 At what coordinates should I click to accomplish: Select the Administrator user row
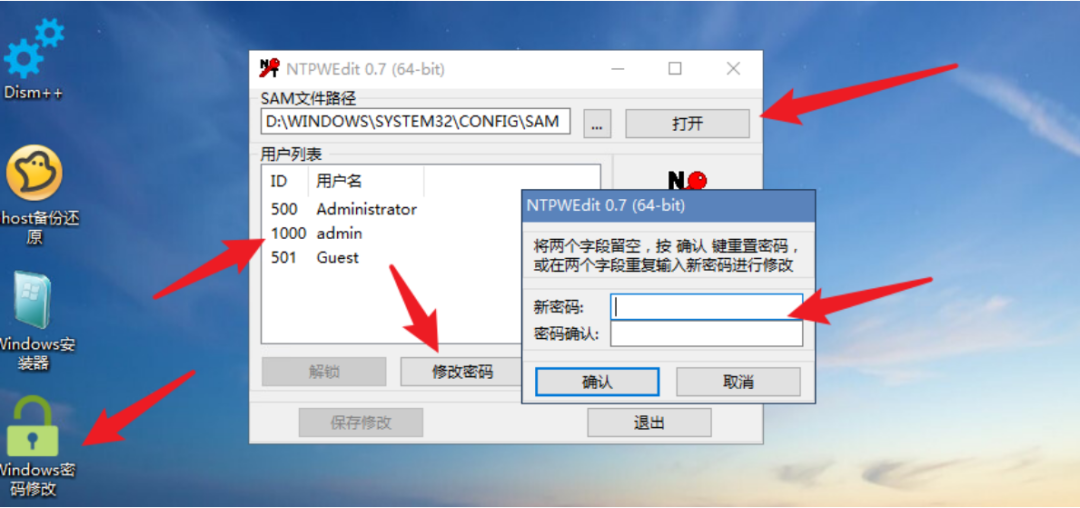[x=343, y=209]
